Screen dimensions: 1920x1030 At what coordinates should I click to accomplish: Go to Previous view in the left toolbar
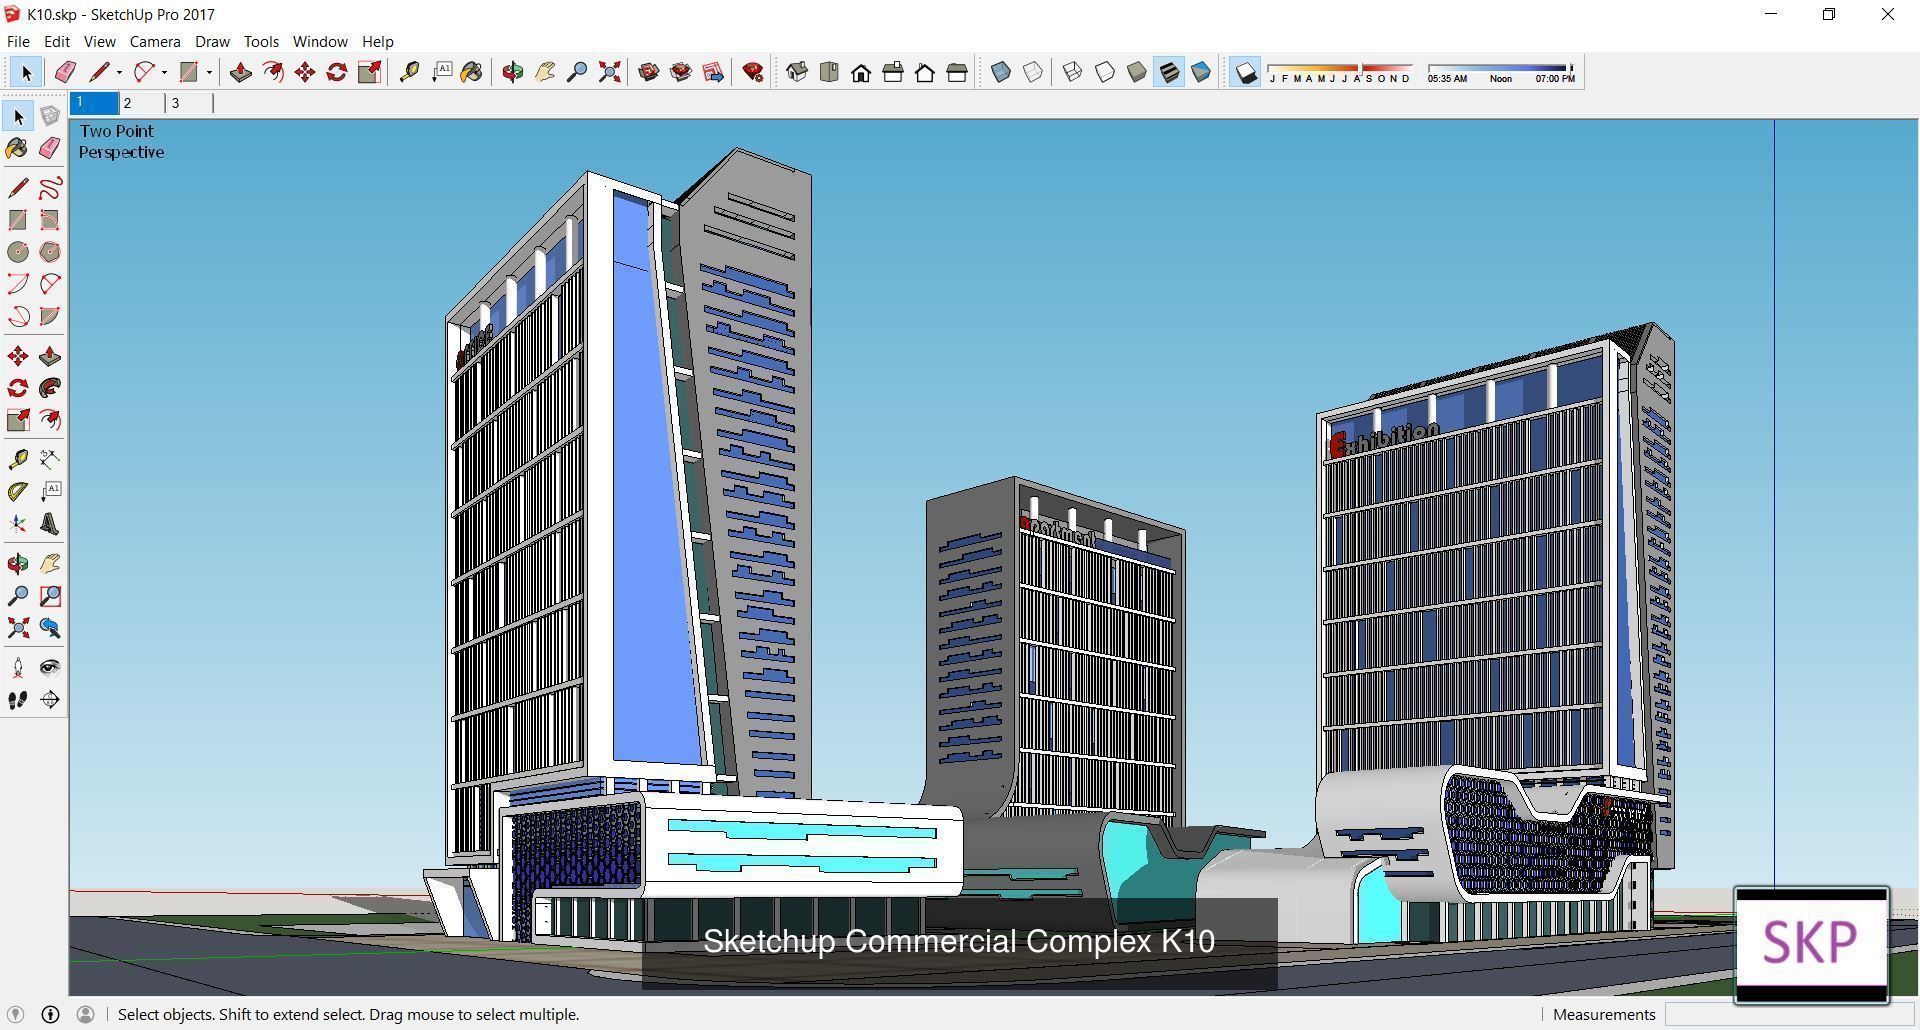coord(50,628)
